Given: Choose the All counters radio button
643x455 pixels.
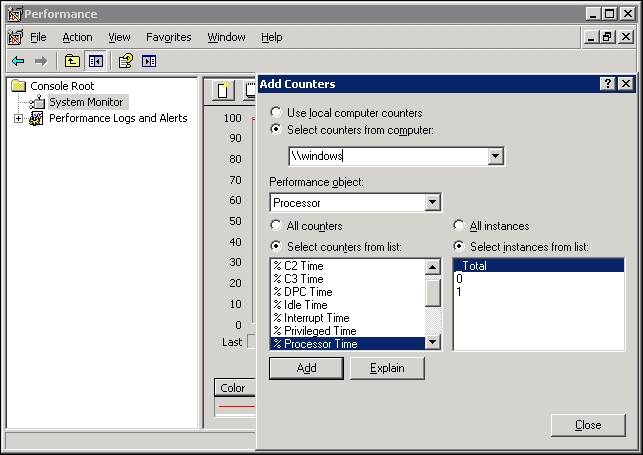Looking at the screenshot, I should pos(277,226).
